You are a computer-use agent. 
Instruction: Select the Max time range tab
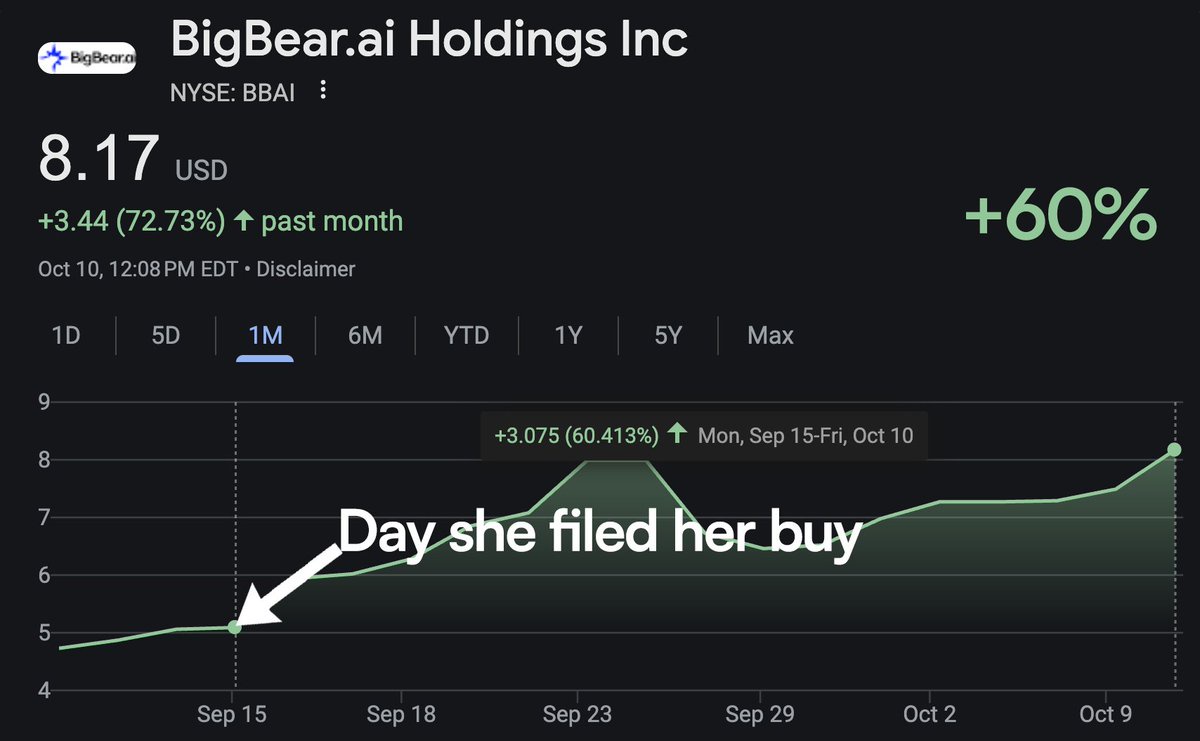[770, 335]
